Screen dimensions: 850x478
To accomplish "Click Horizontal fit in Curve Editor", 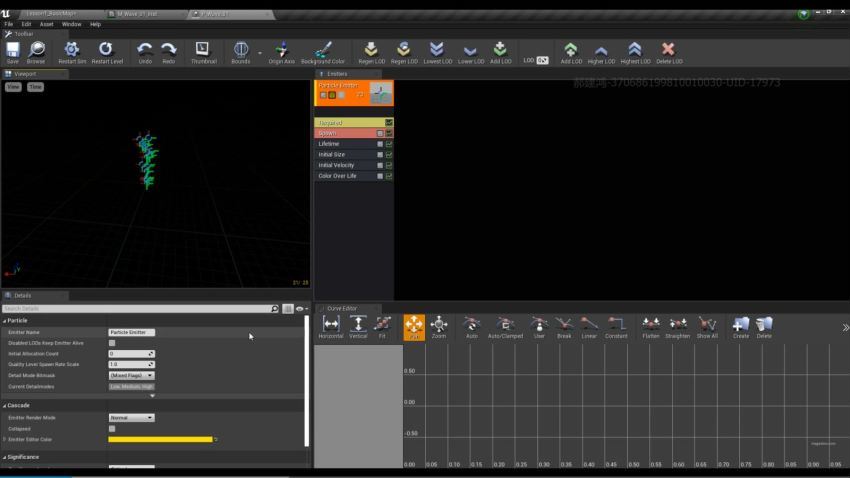I will (331, 327).
